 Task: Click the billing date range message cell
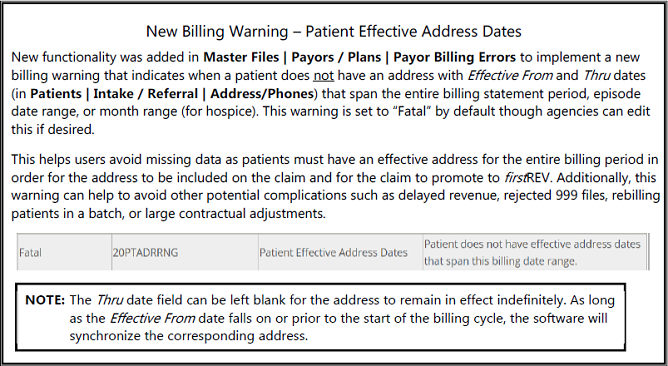click(535, 252)
